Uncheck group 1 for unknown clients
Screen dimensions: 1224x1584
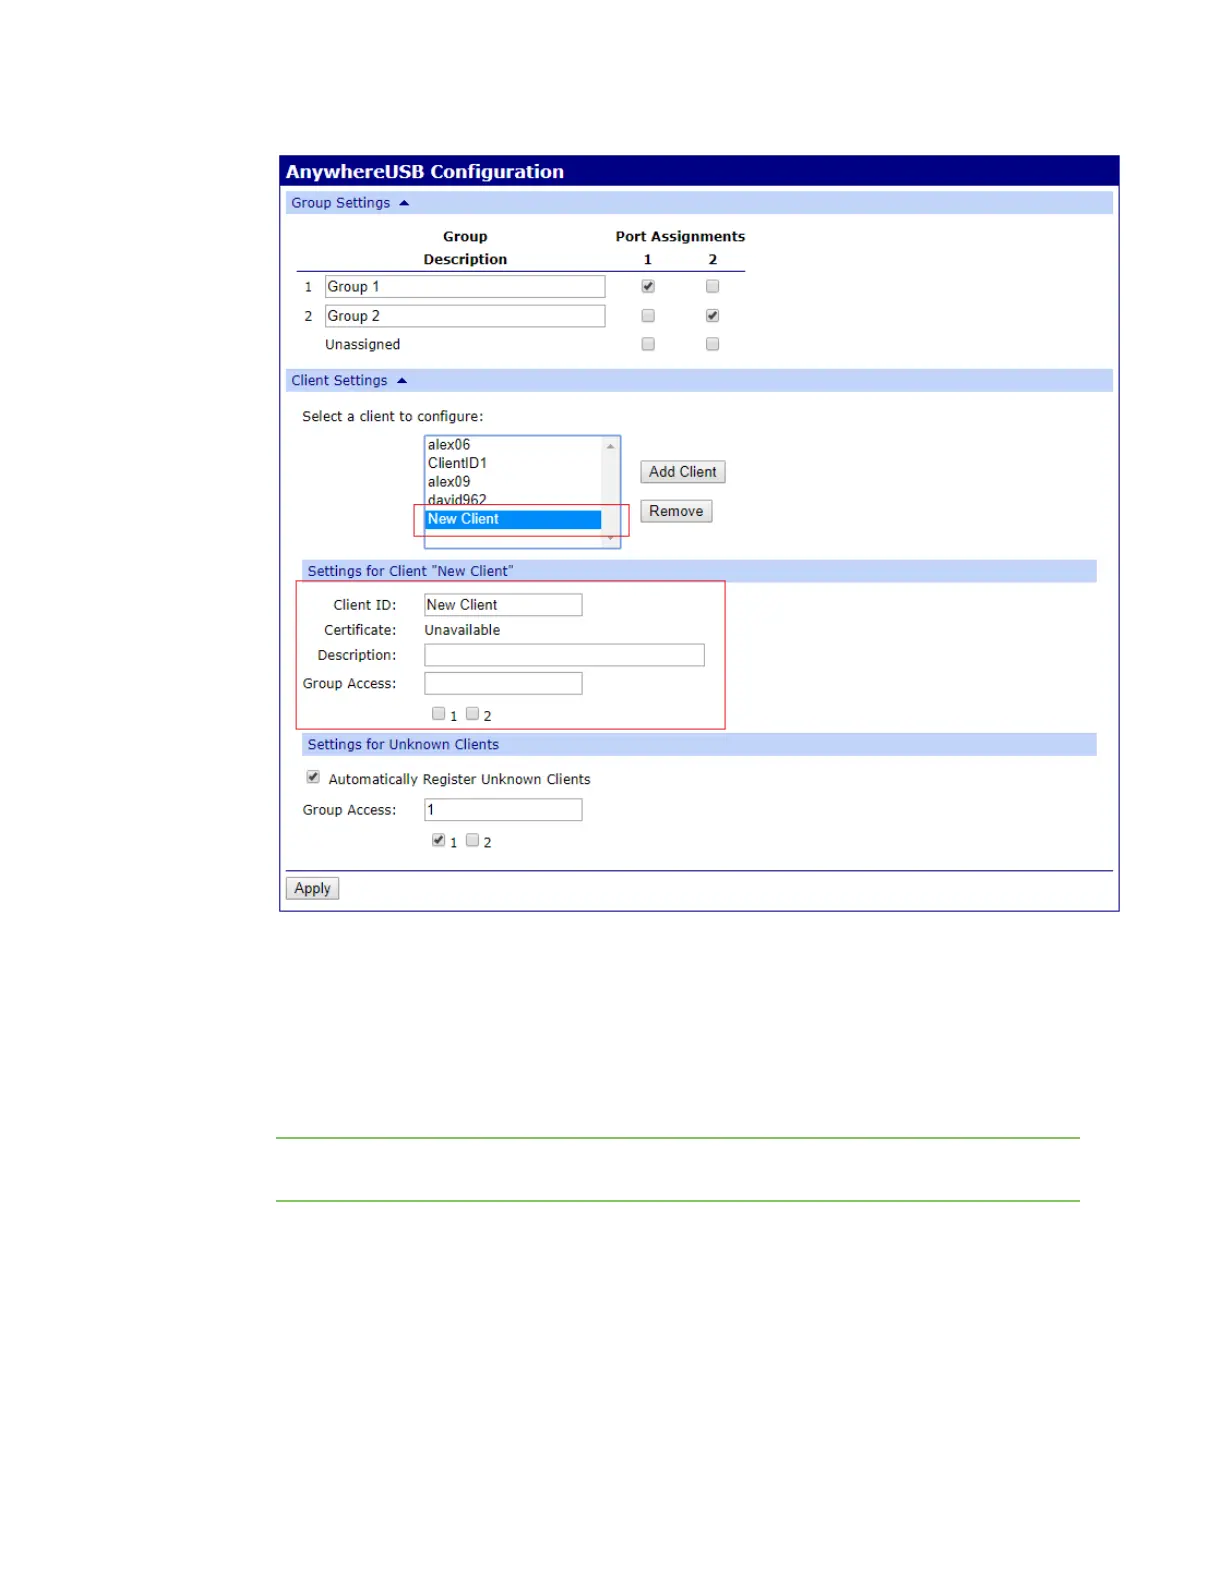click(438, 840)
